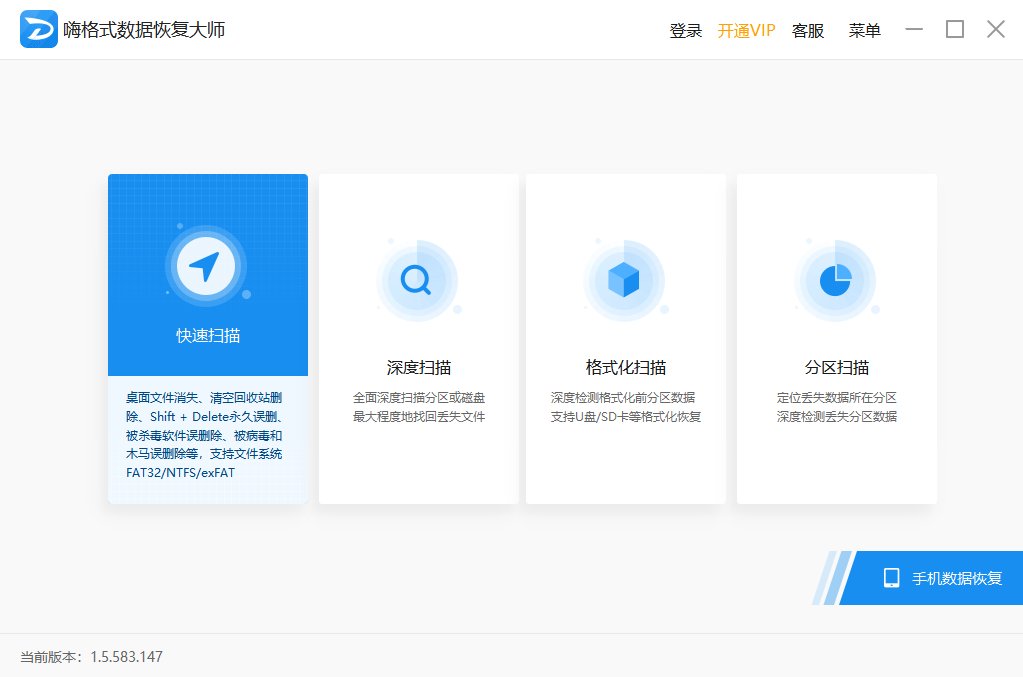
Task: Select the blue arrow inside the white circle
Action: 207,264
